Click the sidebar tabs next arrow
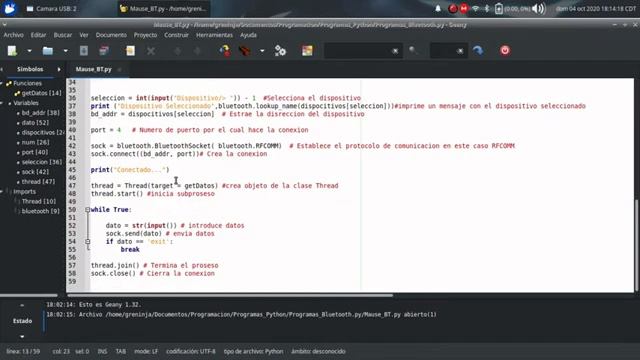The height and width of the screenshot is (360, 640). [x=59, y=69]
